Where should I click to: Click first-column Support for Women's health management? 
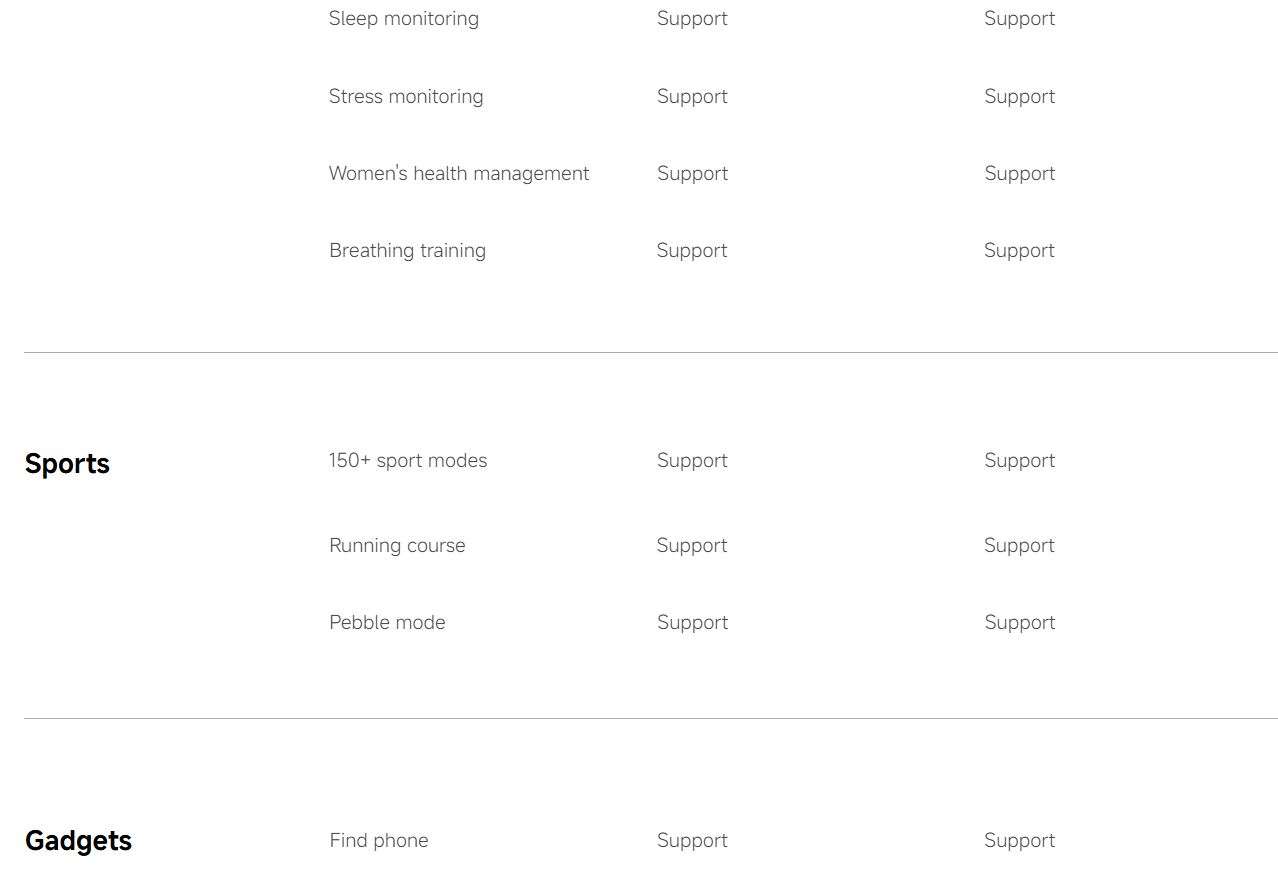click(692, 174)
